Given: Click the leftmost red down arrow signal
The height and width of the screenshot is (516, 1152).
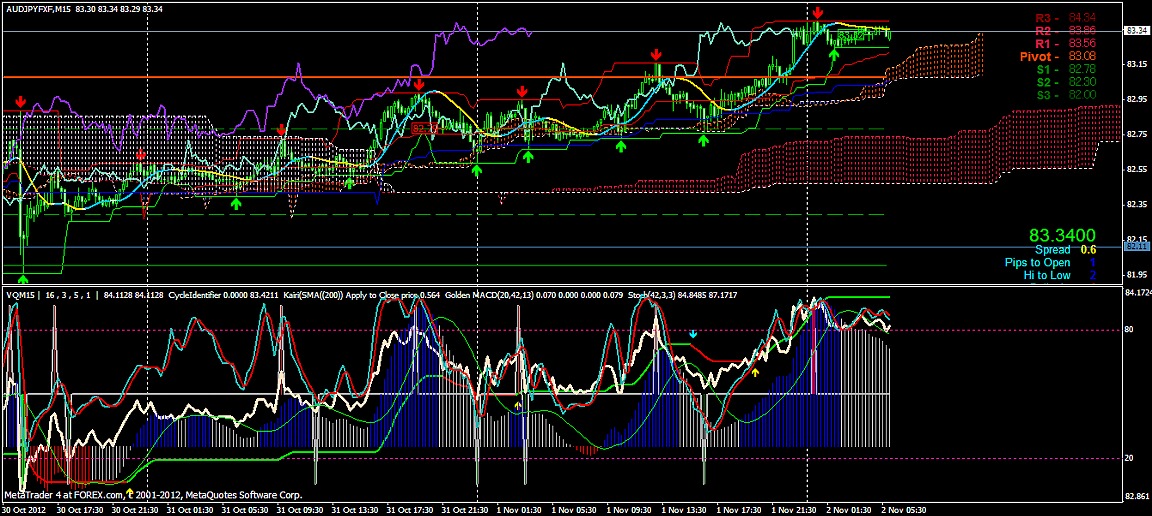Looking at the screenshot, I should coord(21,103).
